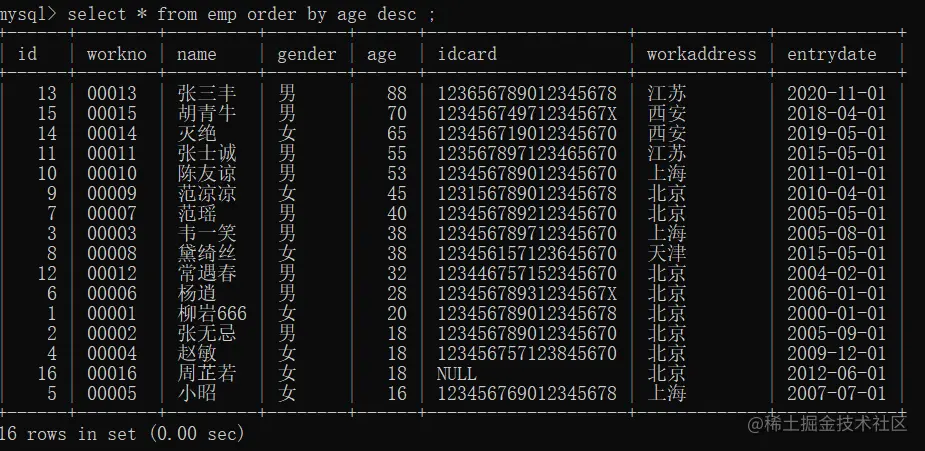Click workno 00008
The height and width of the screenshot is (451, 925).
112,254
